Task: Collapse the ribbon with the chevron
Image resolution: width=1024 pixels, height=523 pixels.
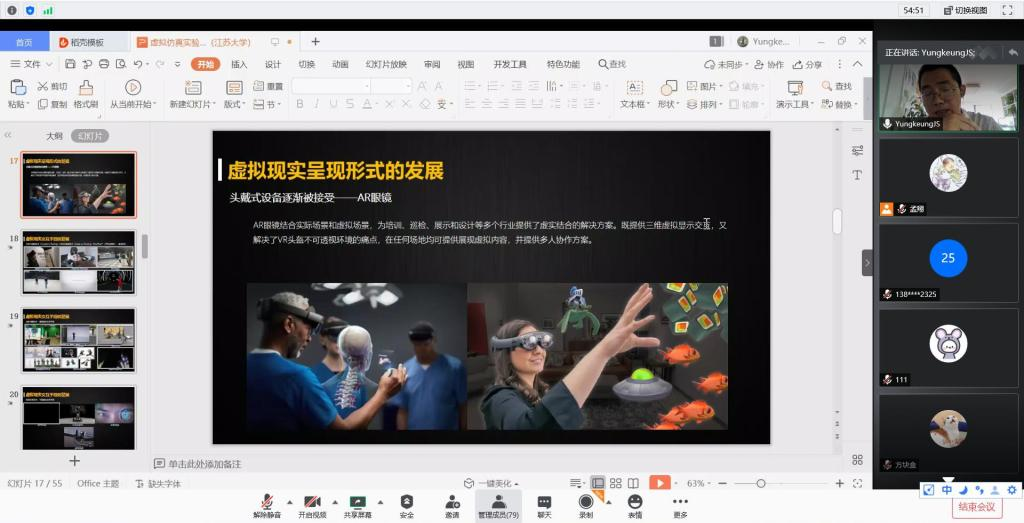Action: click(858, 64)
